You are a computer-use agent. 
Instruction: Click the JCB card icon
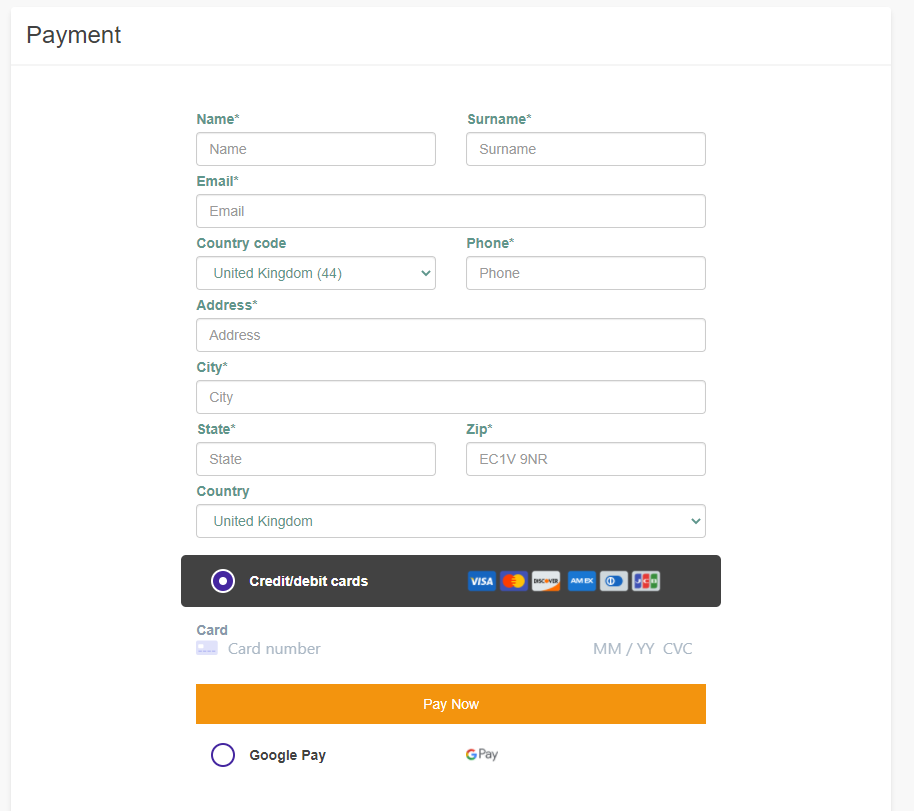[646, 581]
